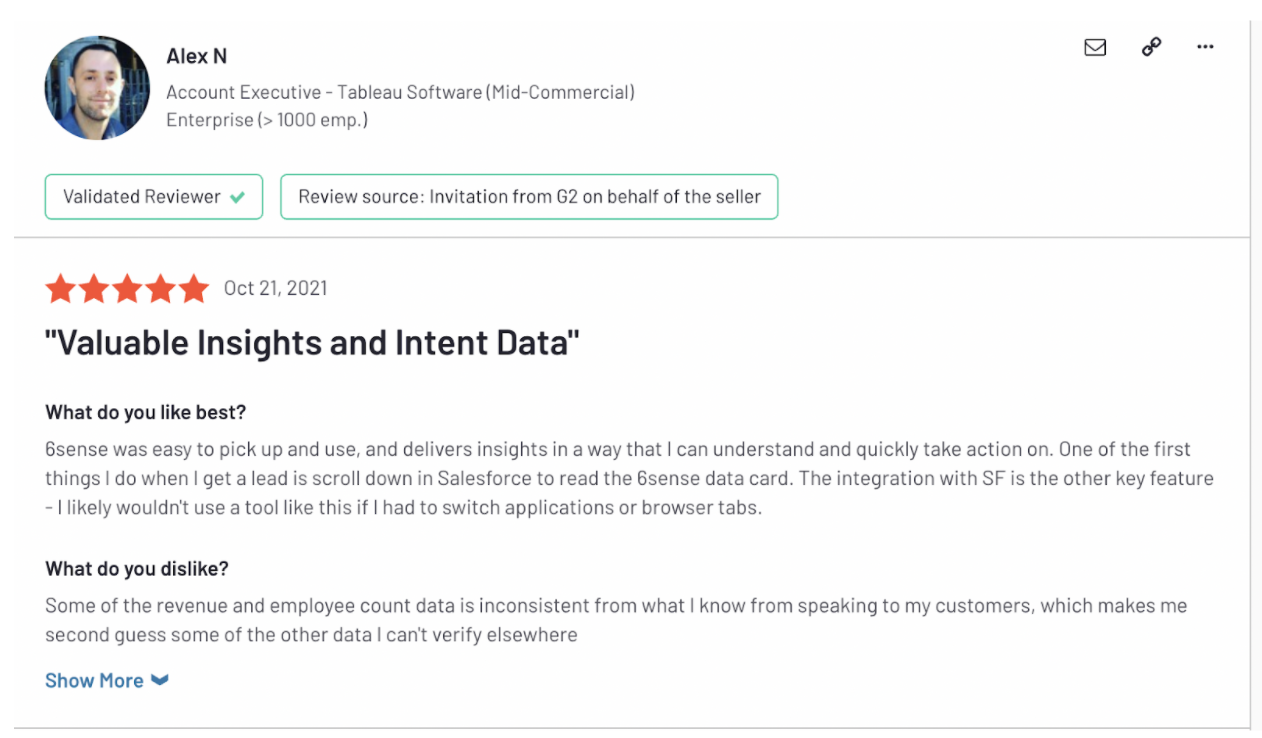Click the Enterprise (> 1000 emp.) label

tap(267, 120)
